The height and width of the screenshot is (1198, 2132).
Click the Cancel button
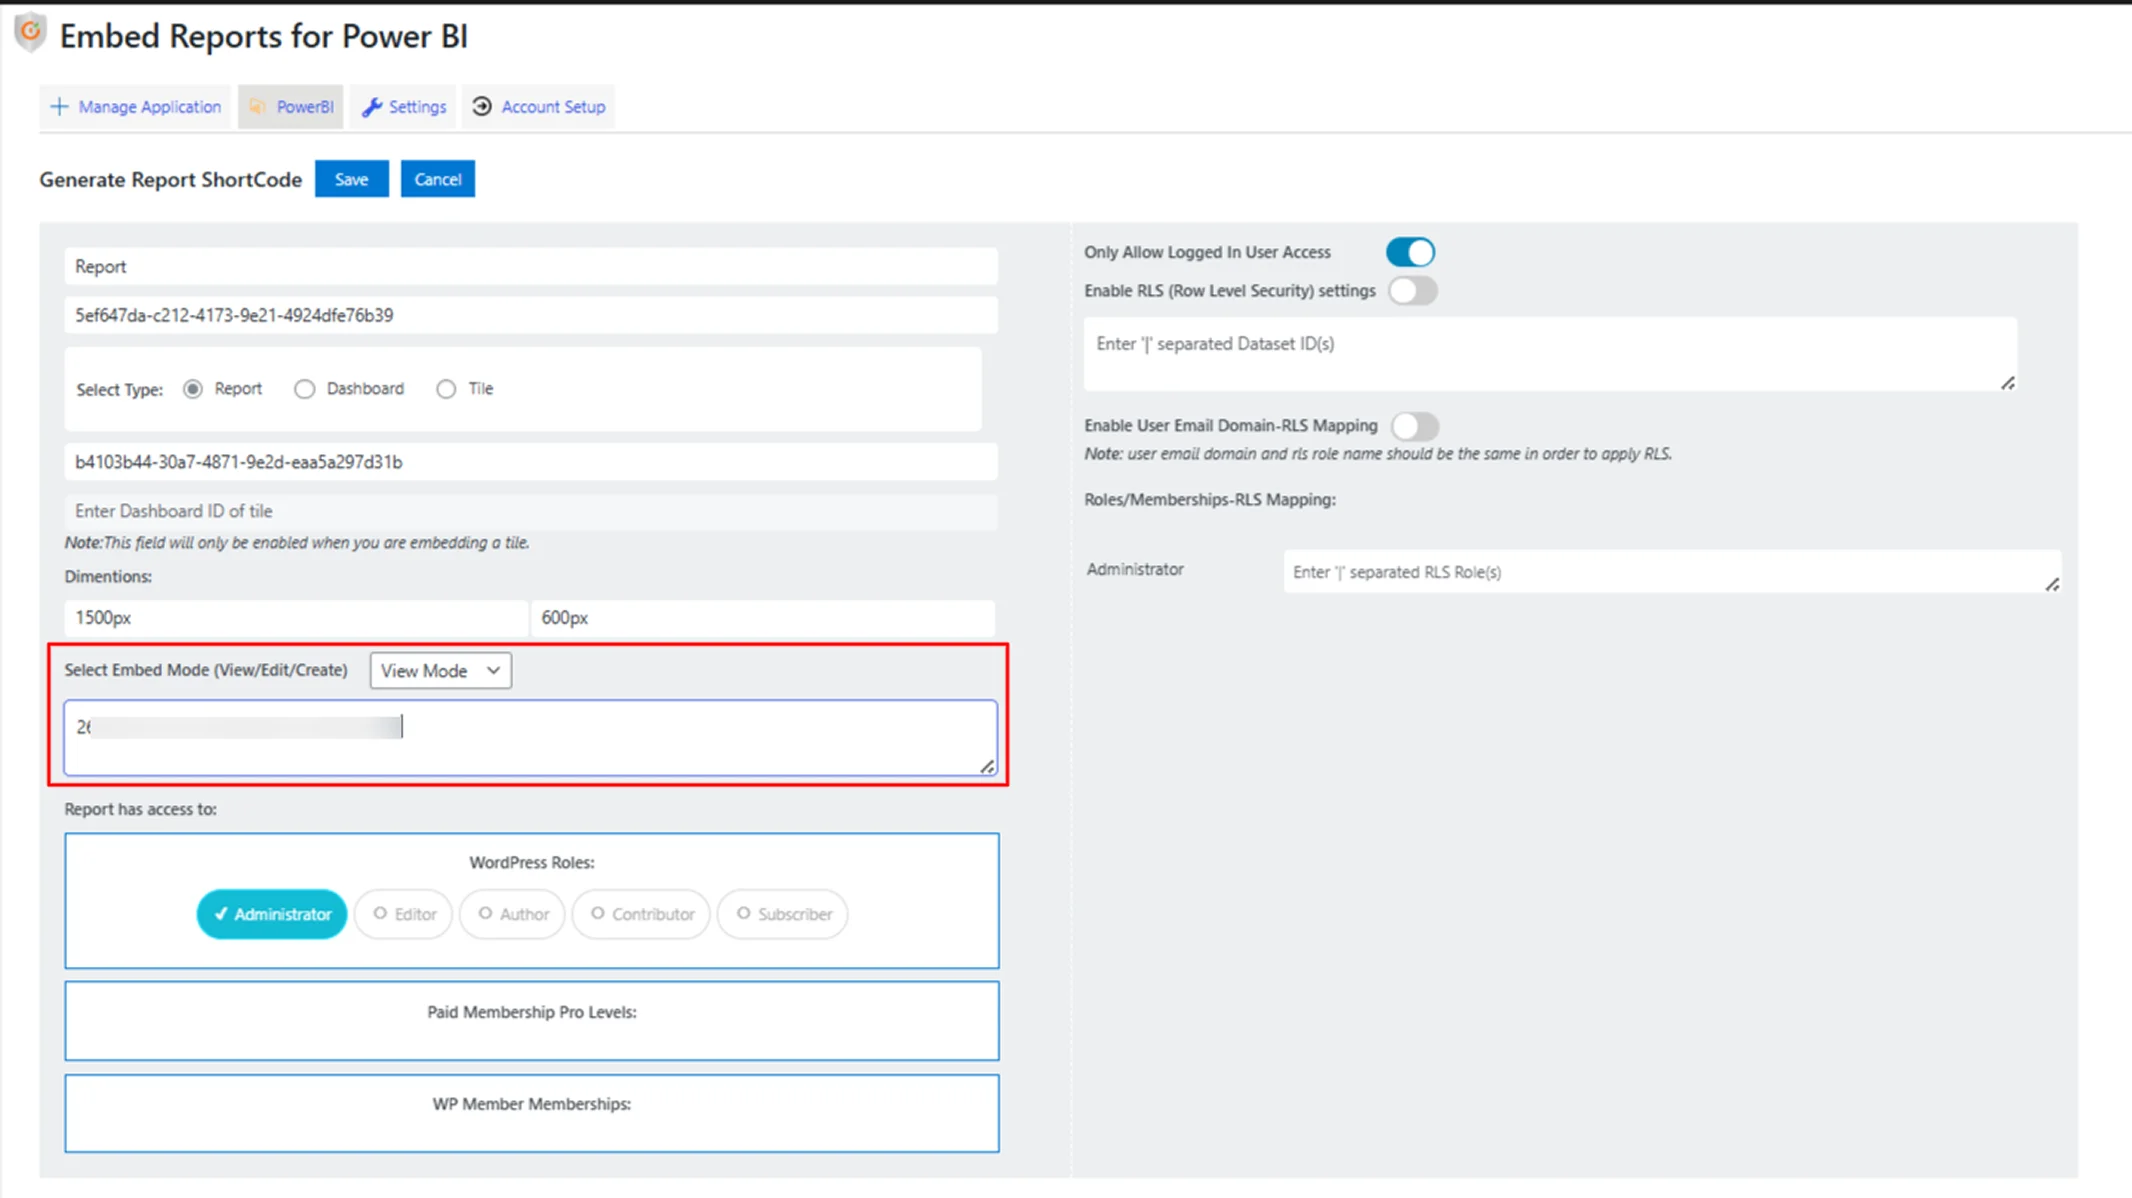point(438,179)
